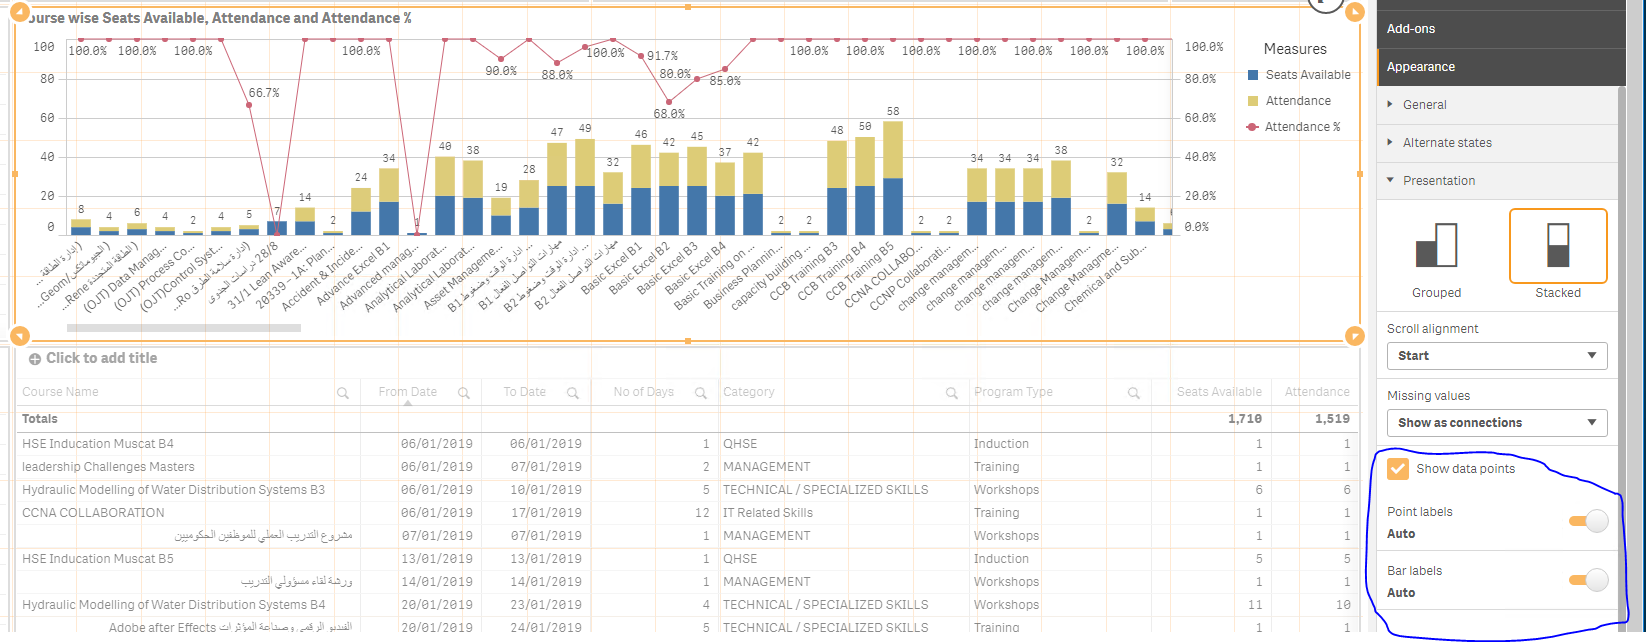Toggle the Point labels Auto switch

click(1588, 521)
